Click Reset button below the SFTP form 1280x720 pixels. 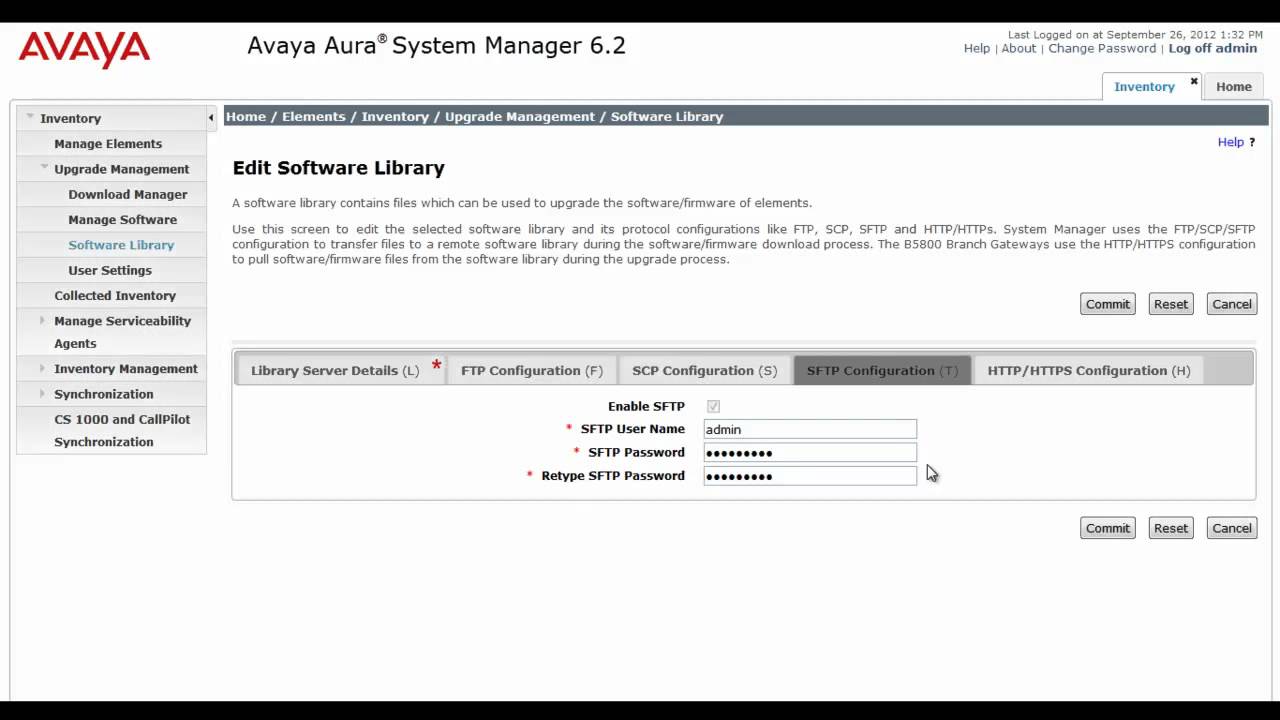1171,528
